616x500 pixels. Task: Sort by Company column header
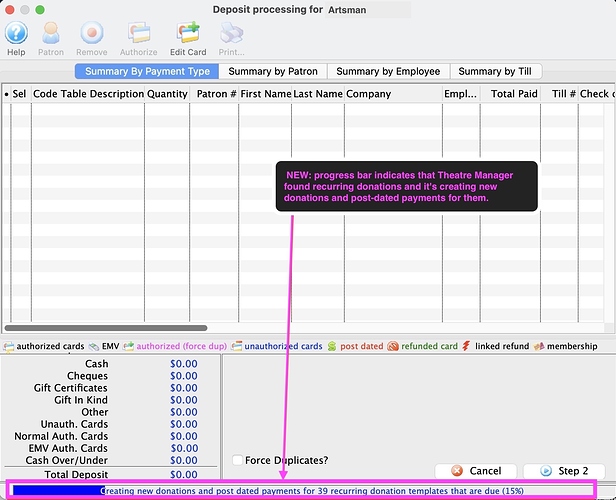(393, 94)
